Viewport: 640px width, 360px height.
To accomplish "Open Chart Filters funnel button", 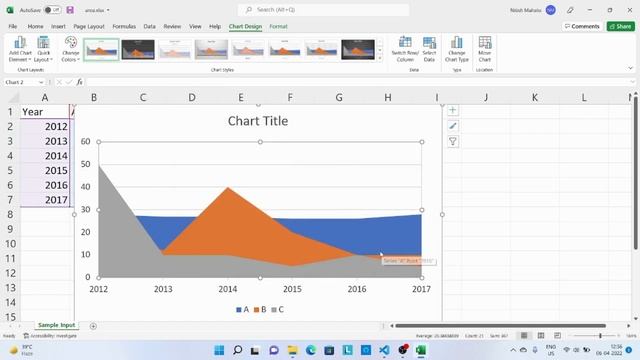I will click(453, 142).
